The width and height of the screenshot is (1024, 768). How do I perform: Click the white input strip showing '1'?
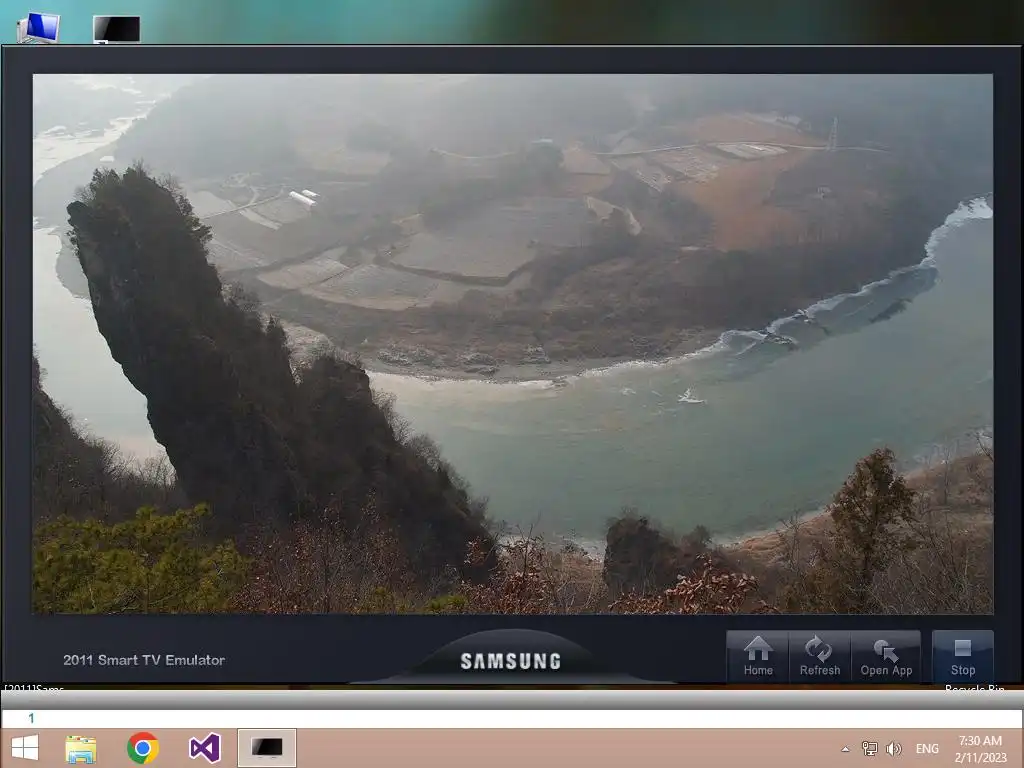tap(512, 718)
